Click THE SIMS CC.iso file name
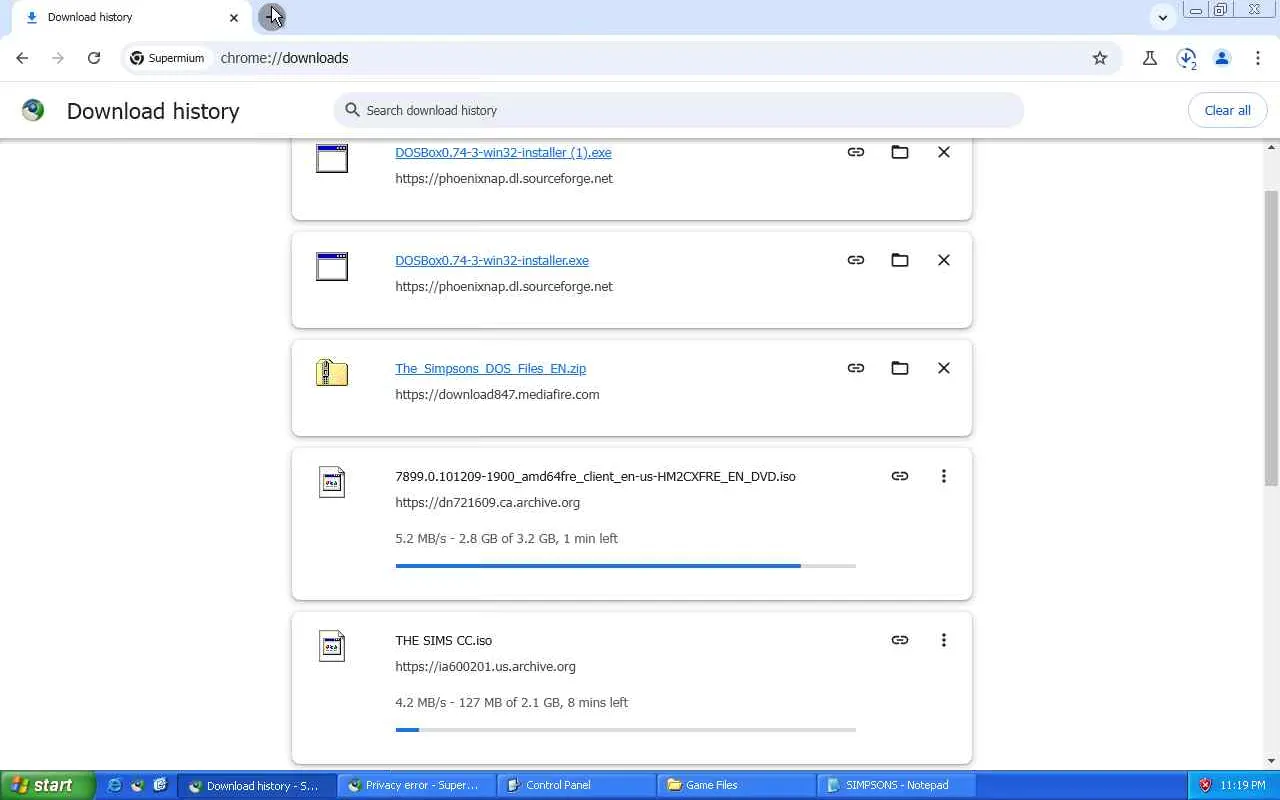This screenshot has width=1280, height=800. (443, 640)
